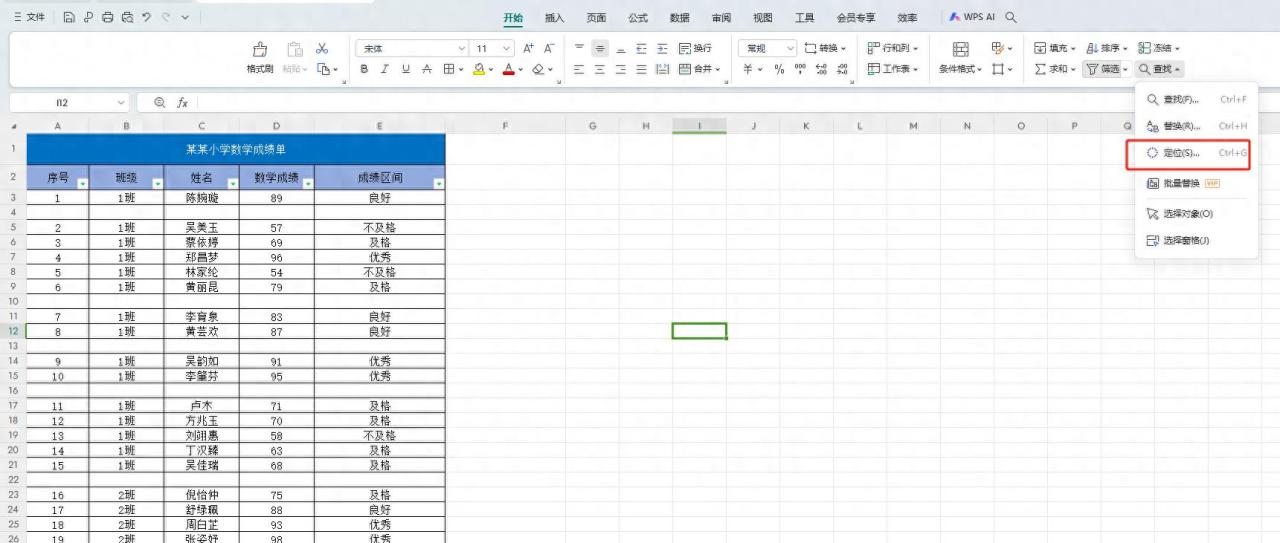Screen dimensions: 1280x543
Task: Open the 文件 (File) menu
Action: point(29,17)
